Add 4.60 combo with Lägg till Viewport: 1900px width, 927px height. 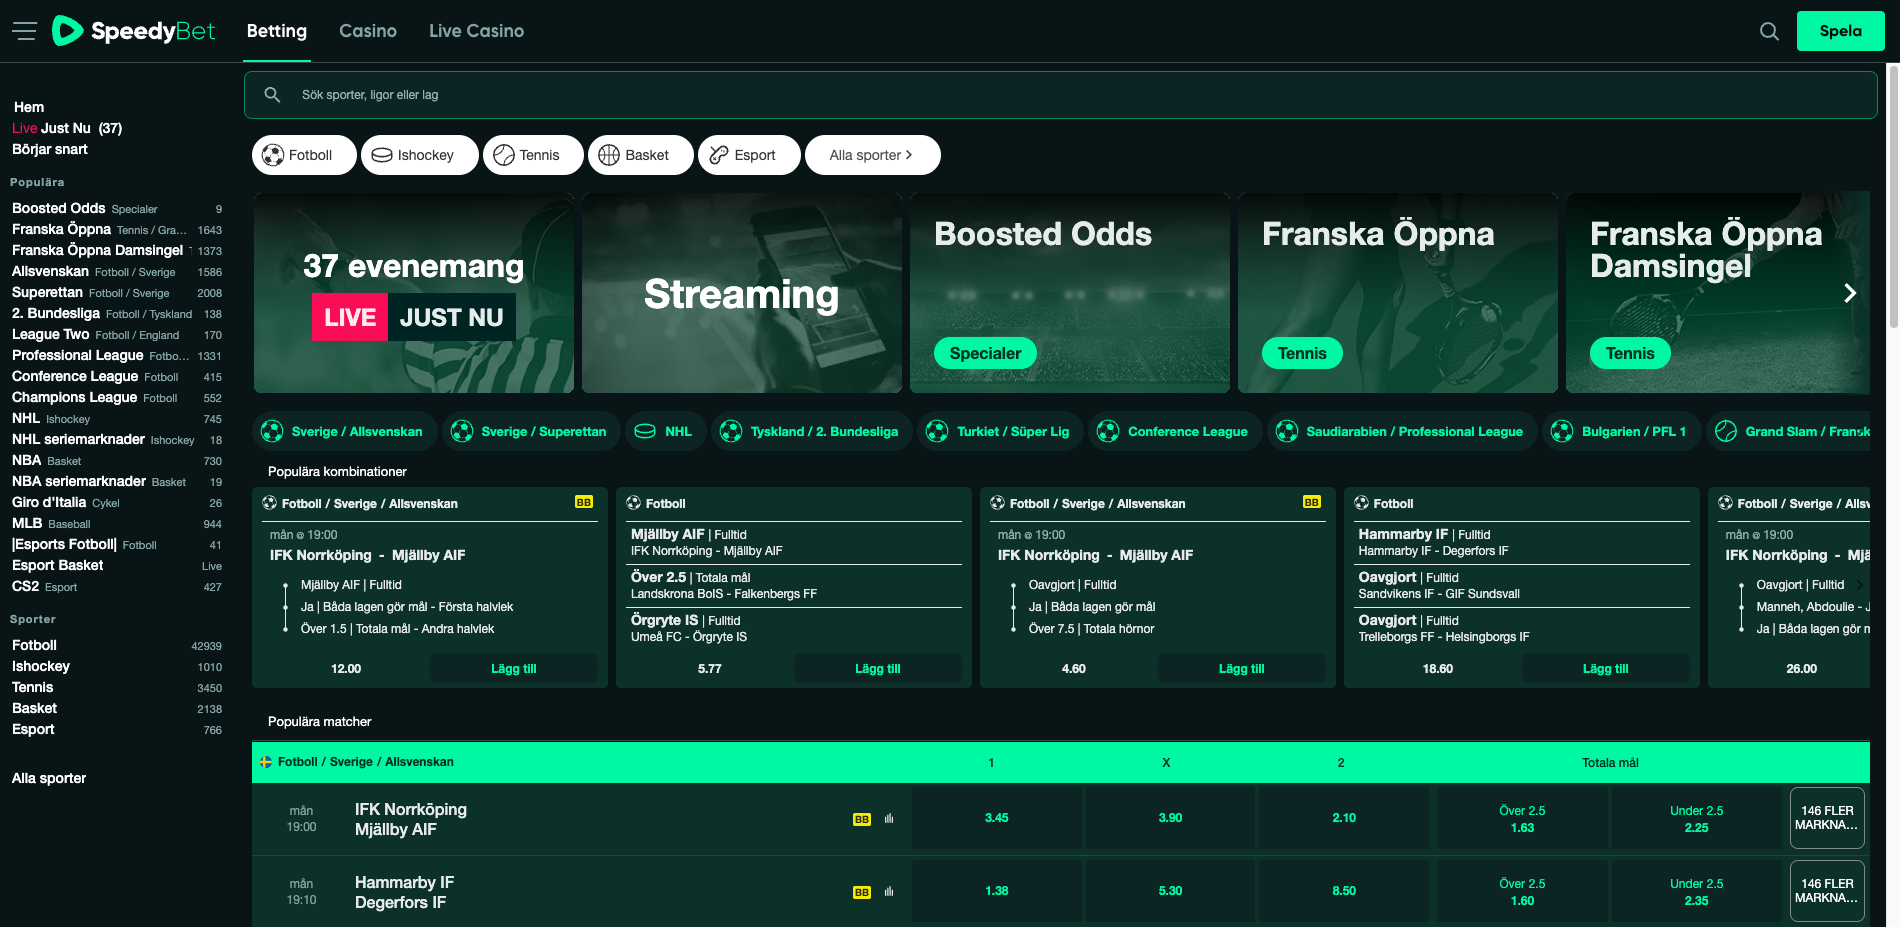coord(1242,668)
